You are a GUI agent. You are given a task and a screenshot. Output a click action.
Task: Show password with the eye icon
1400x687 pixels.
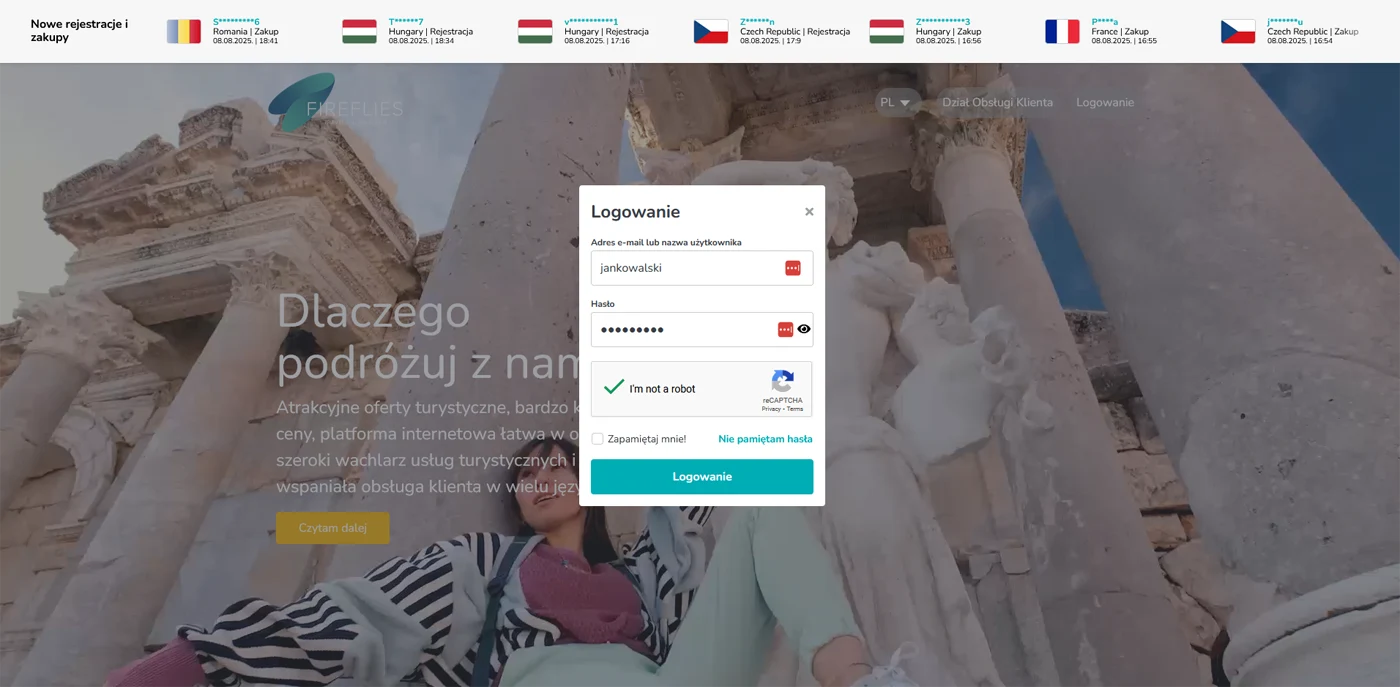coord(804,329)
